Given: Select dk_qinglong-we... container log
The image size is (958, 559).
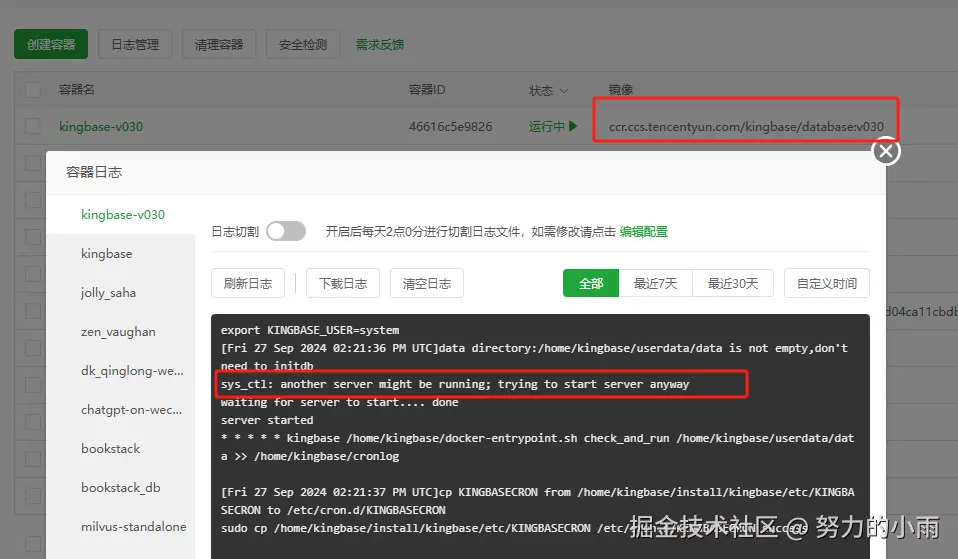Looking at the screenshot, I should coord(121,371).
